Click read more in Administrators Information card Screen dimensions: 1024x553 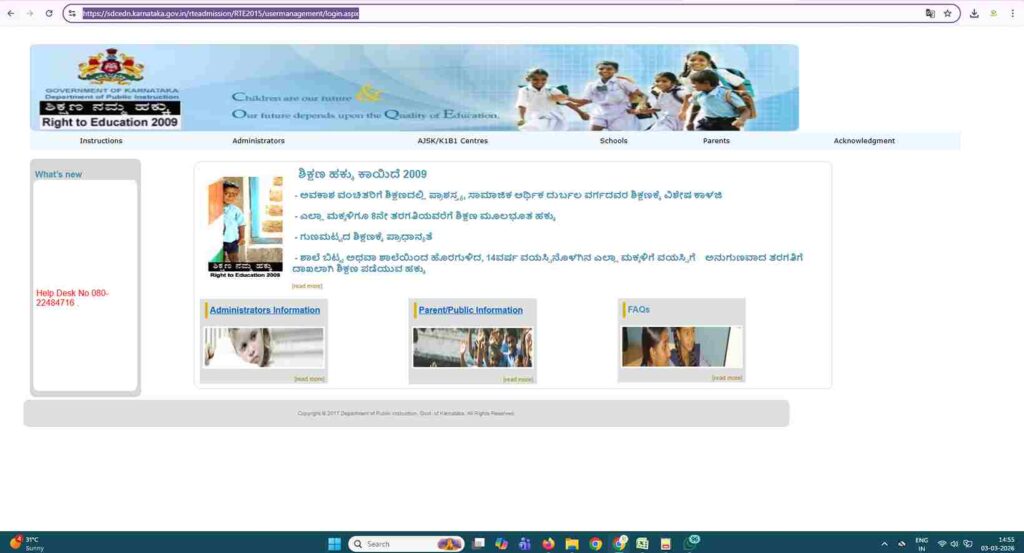309,379
